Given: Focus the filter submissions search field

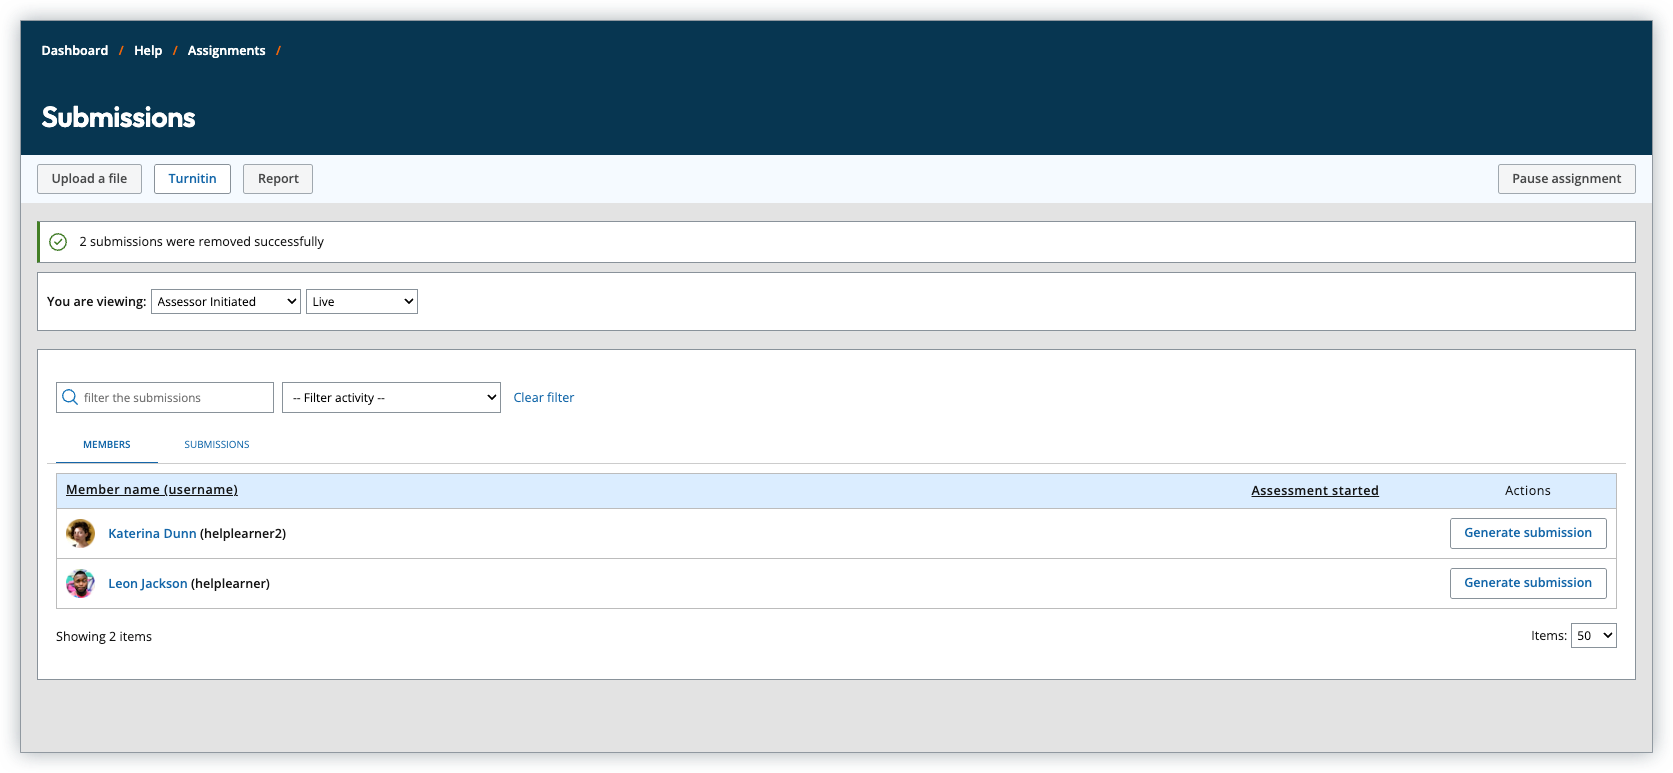Looking at the screenshot, I should tap(165, 397).
